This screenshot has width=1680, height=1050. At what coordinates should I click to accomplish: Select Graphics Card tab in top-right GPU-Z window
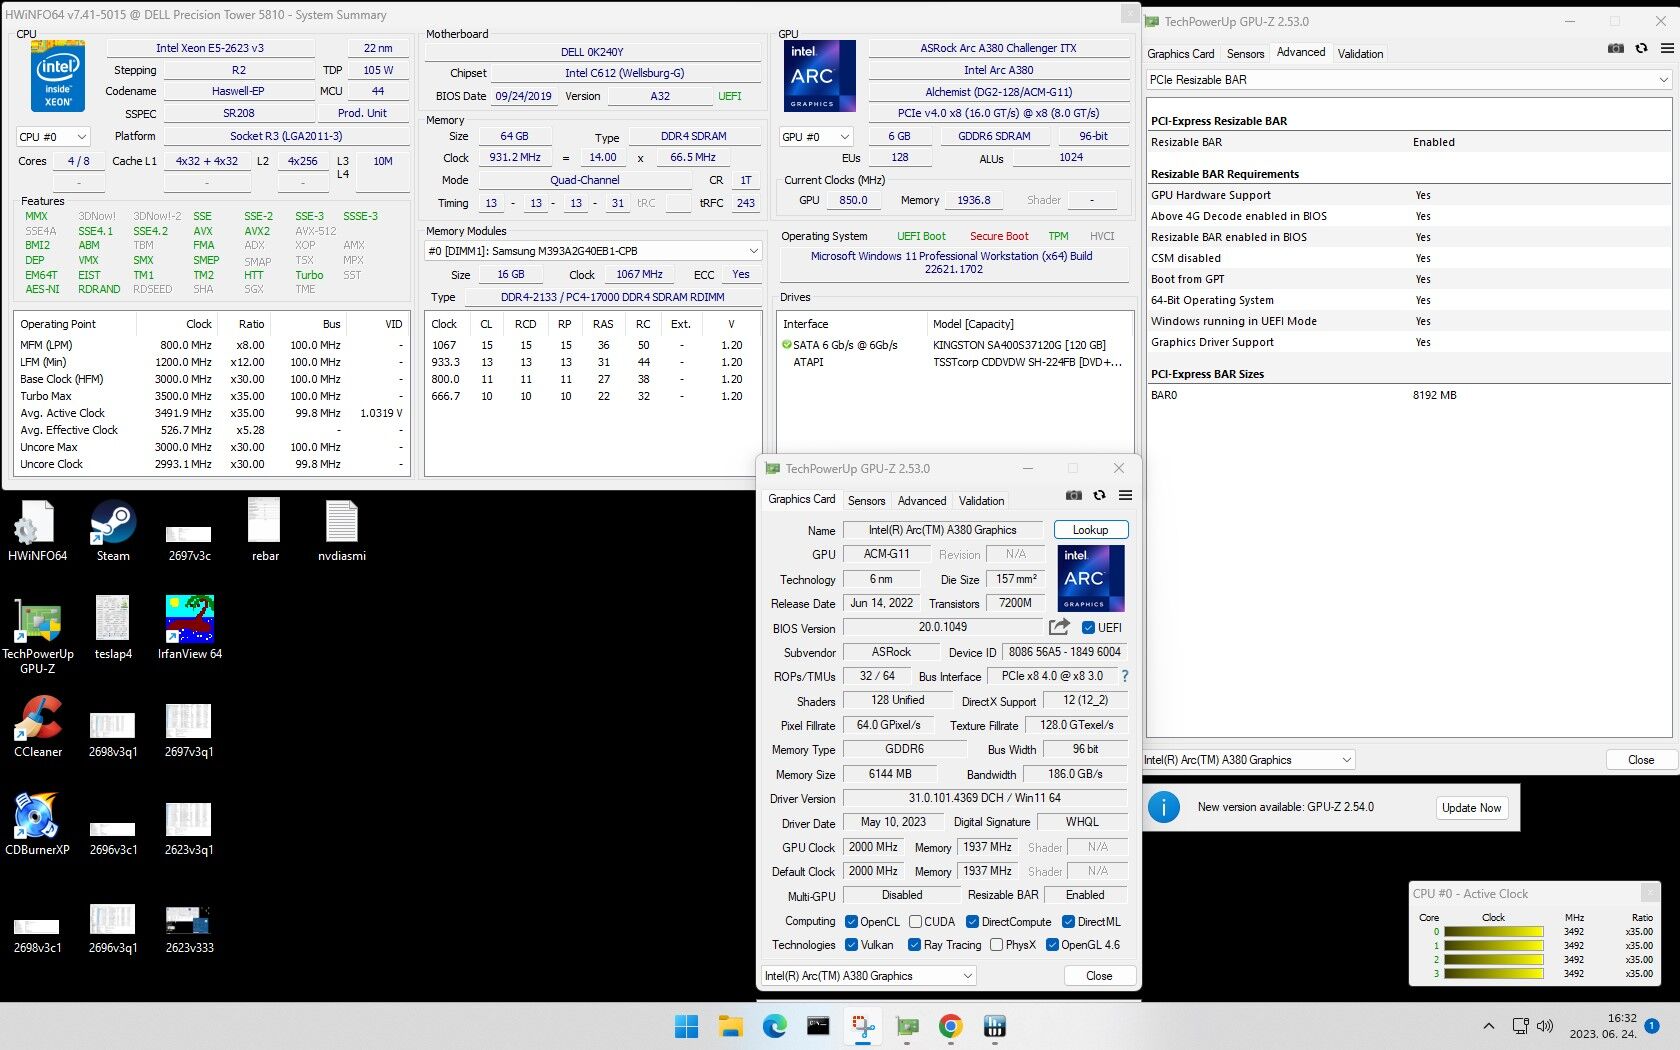coord(1181,54)
